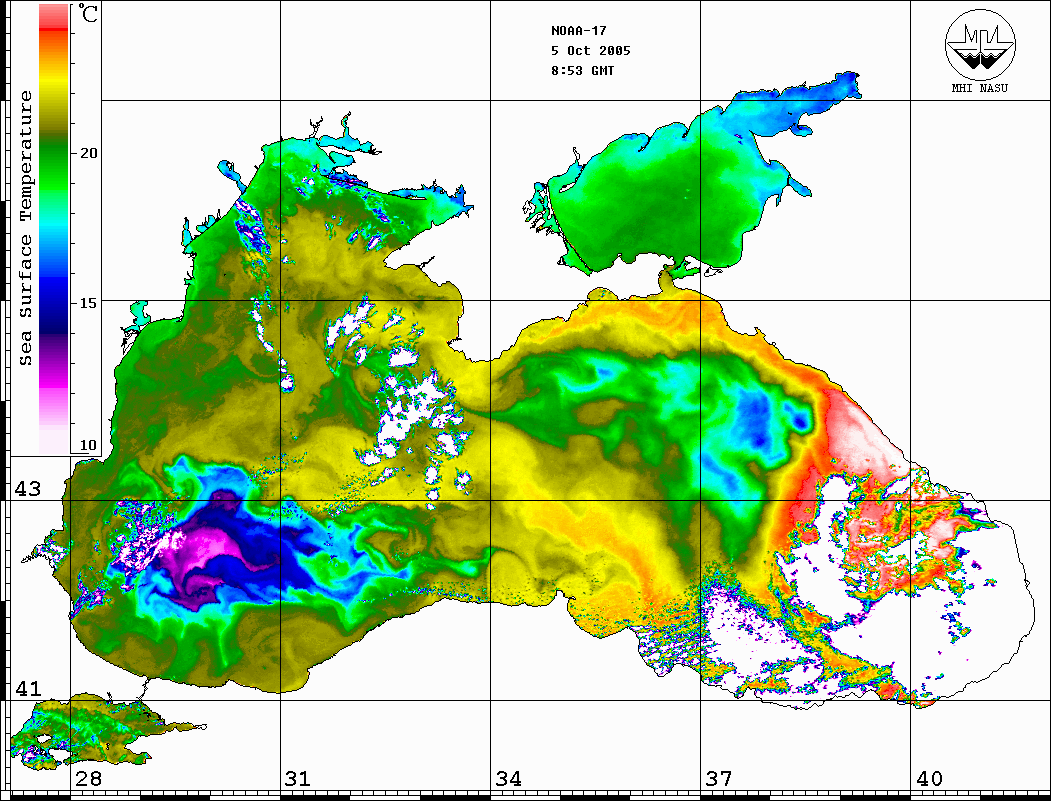The image size is (1051, 801).
Task: Click the °C unit label
Action: [86, 13]
